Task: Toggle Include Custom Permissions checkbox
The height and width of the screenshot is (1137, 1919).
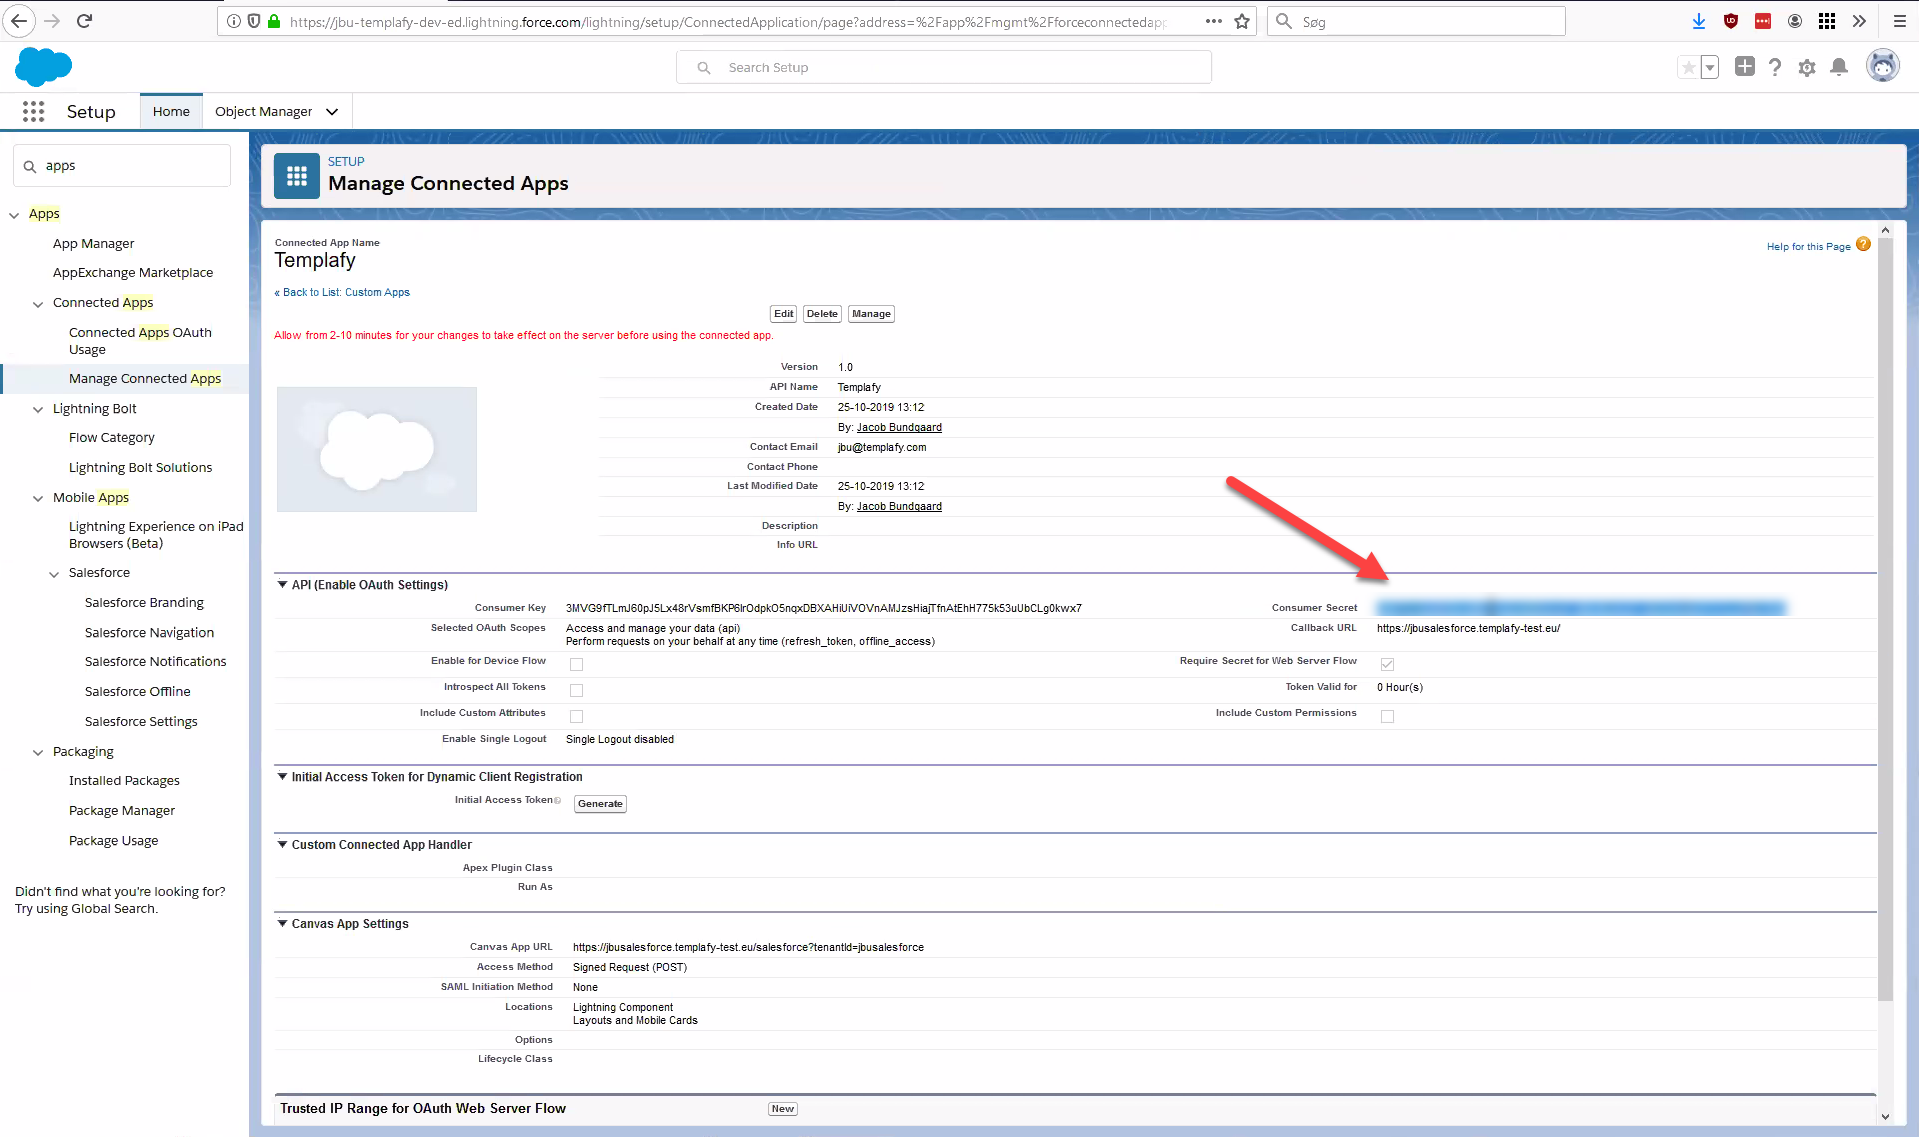Action: (x=1387, y=716)
